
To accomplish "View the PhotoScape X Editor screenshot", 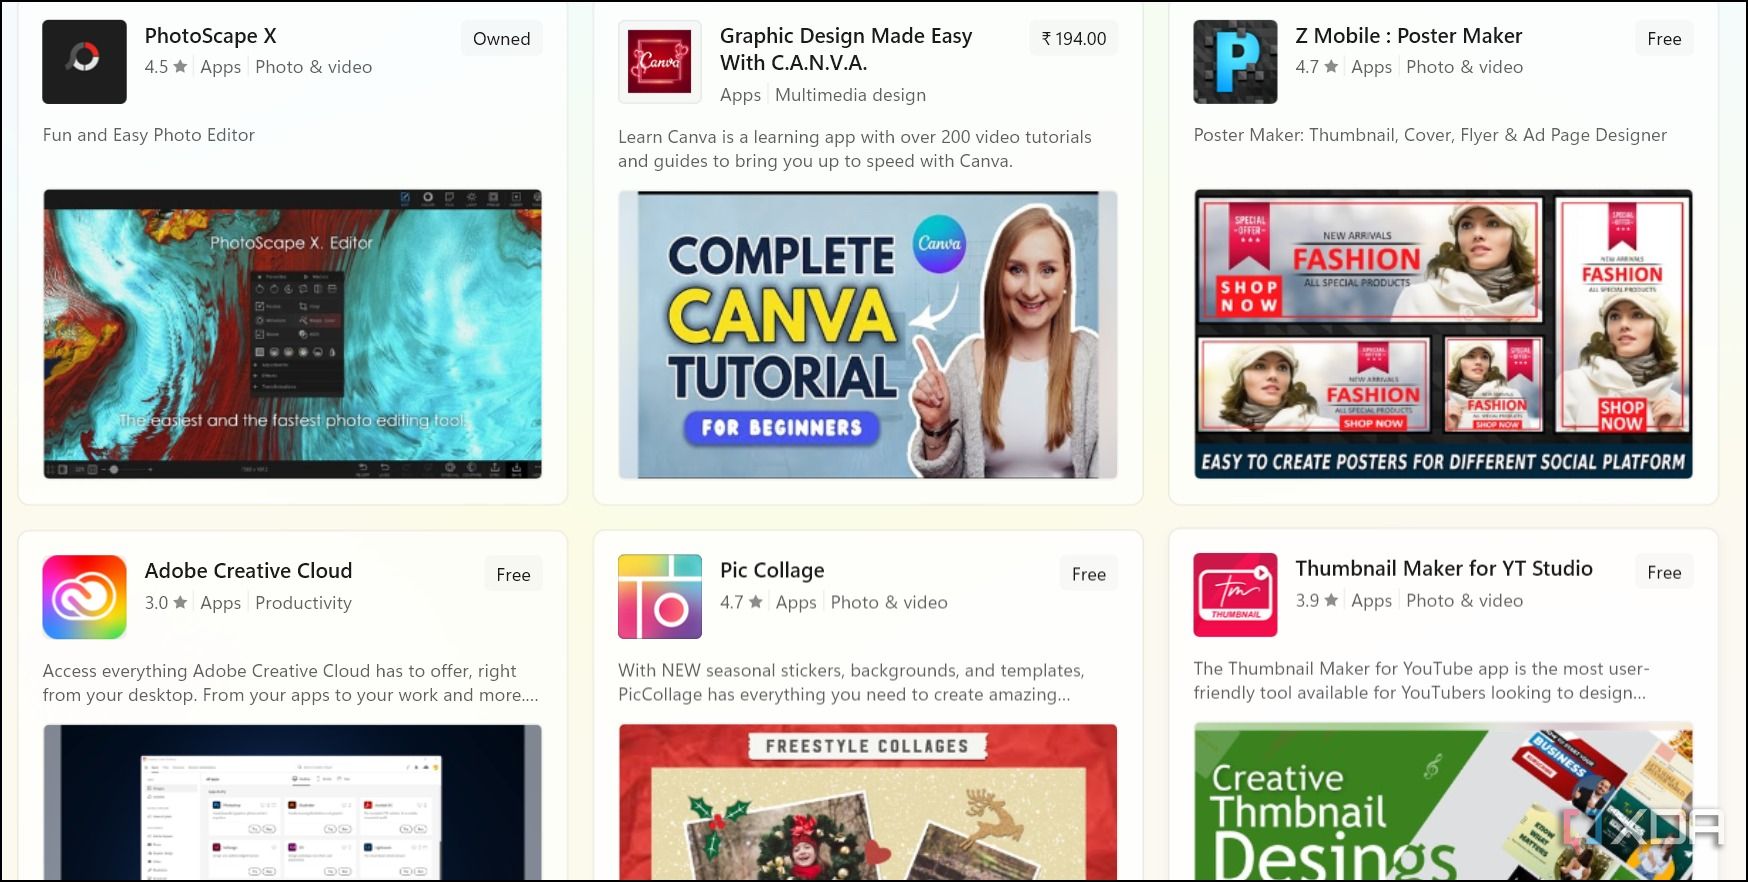I will pos(293,334).
